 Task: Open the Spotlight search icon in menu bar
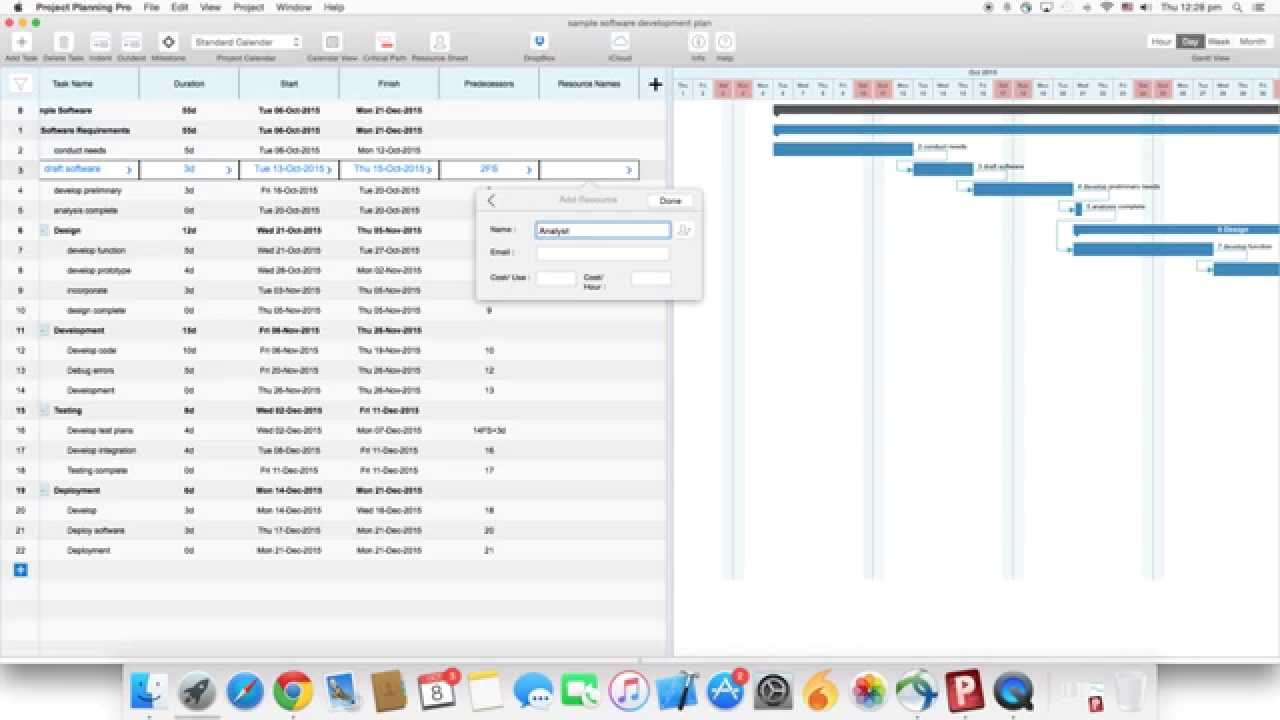[x=1236, y=7]
